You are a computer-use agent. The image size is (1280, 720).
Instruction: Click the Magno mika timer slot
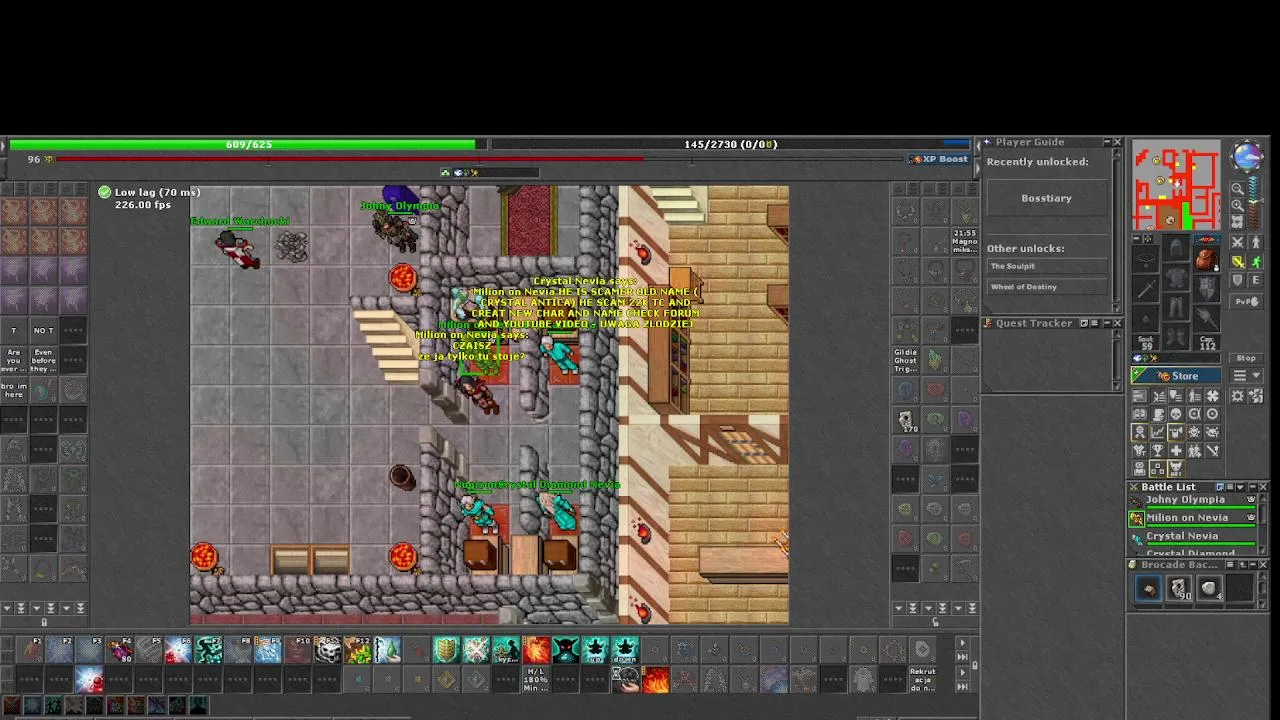point(965,241)
